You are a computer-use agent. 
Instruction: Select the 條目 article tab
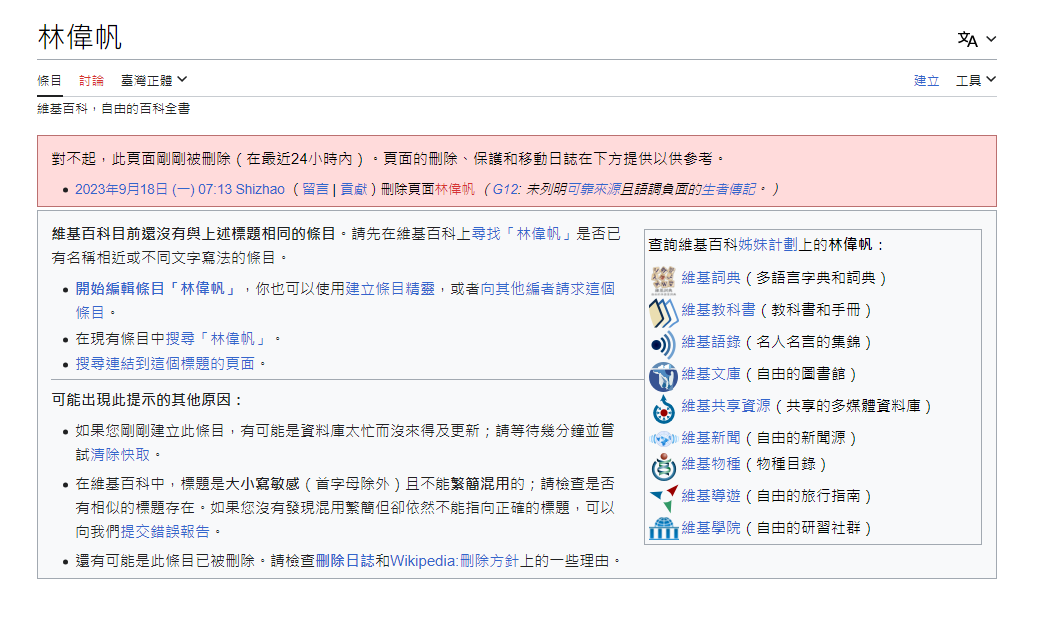click(x=49, y=81)
